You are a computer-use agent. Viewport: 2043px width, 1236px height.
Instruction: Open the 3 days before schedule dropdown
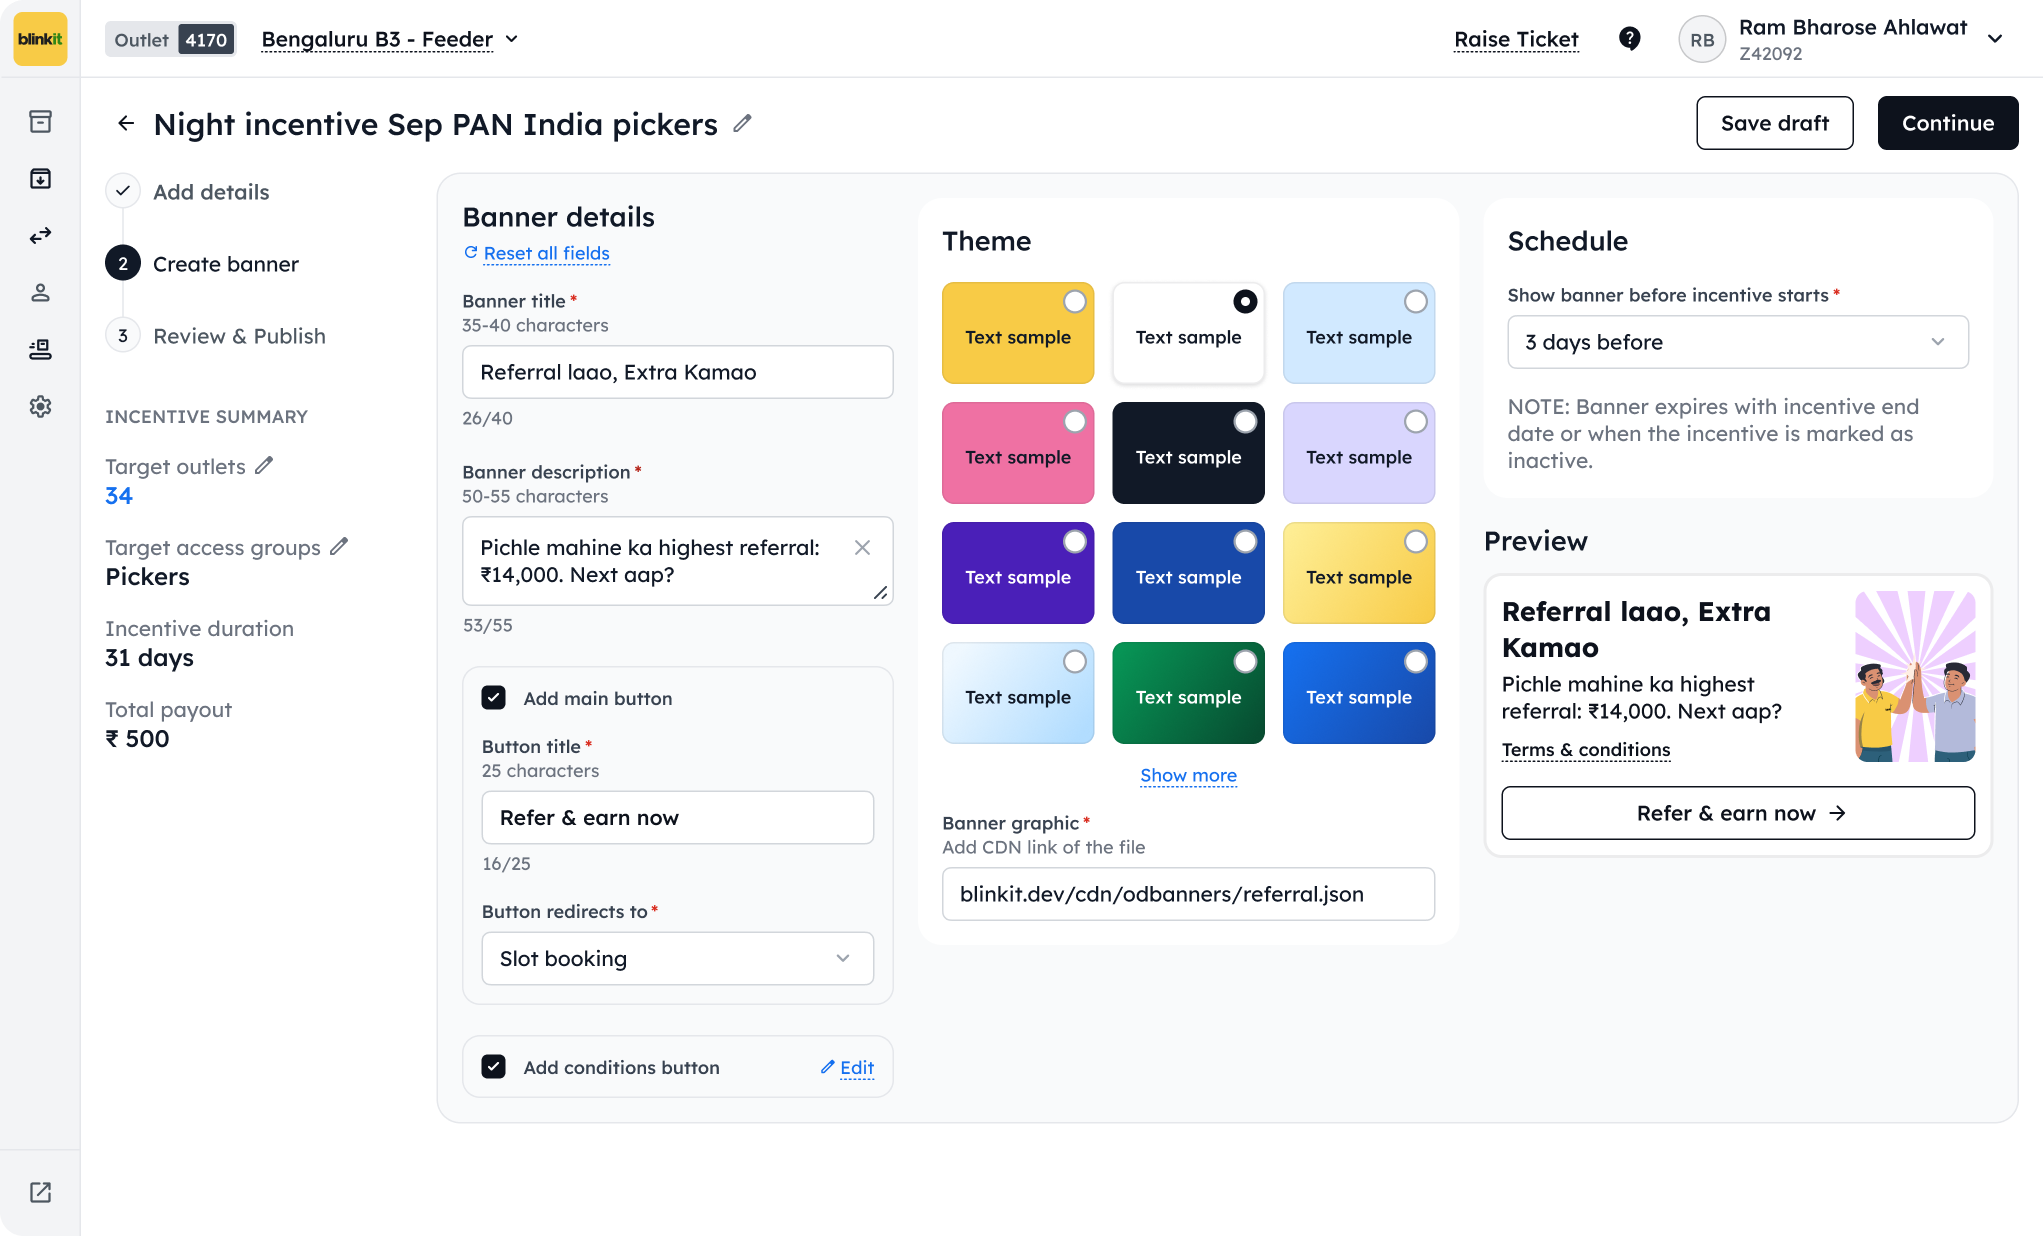pos(1738,342)
